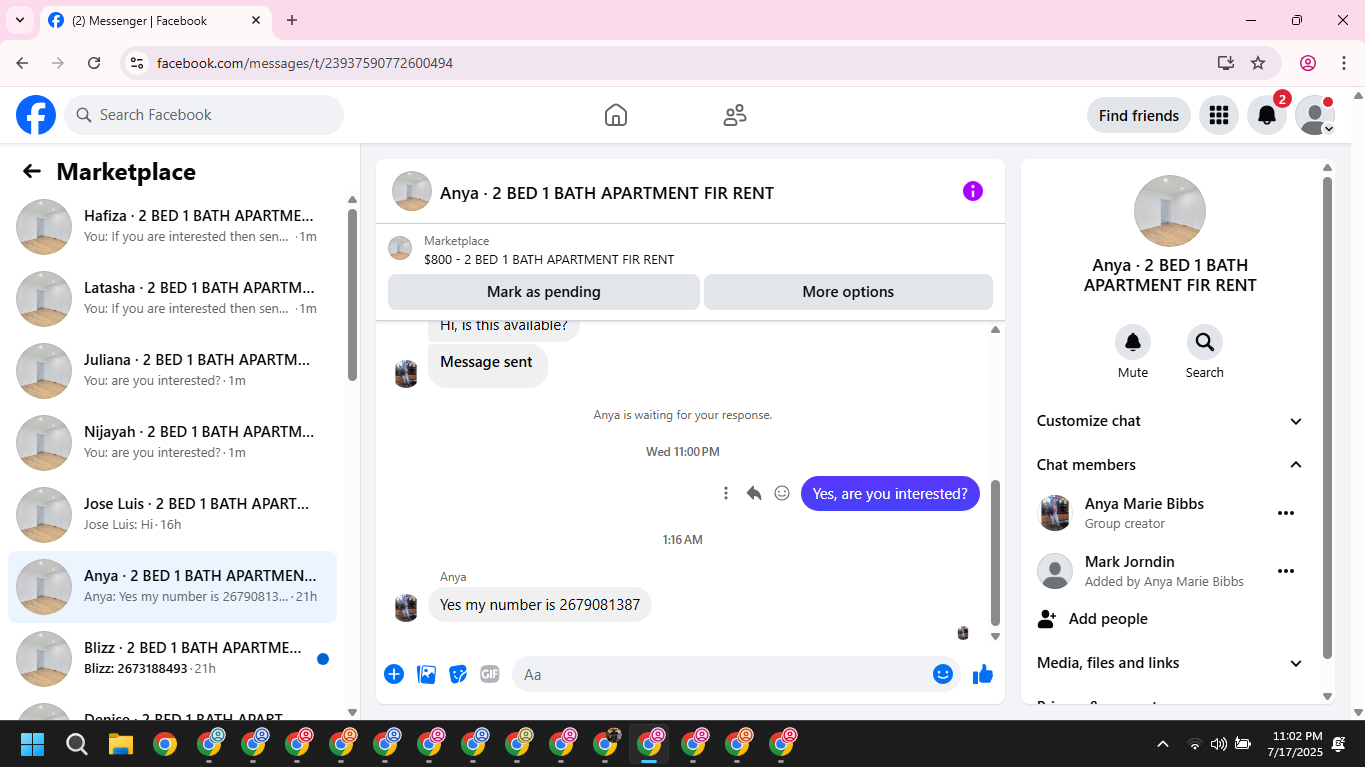
Task: Expand Customize chat section
Action: click(x=1170, y=421)
